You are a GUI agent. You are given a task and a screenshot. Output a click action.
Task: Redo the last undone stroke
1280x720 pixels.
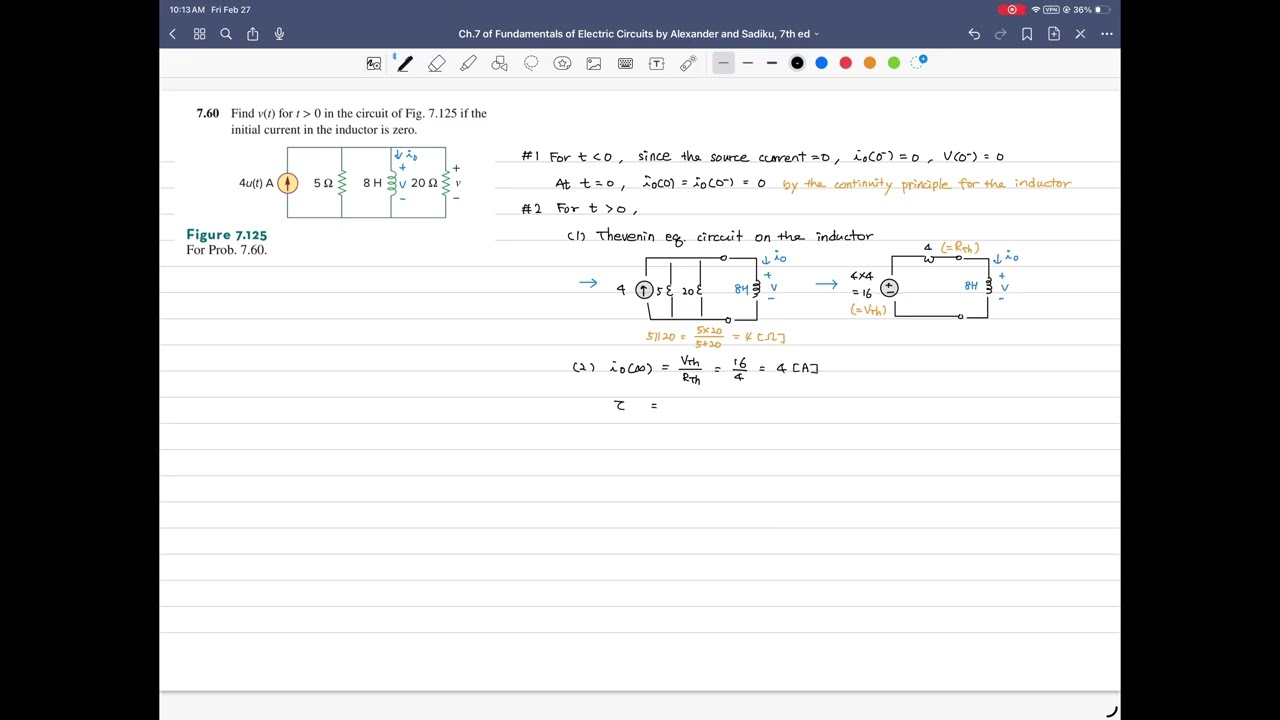click(1000, 34)
